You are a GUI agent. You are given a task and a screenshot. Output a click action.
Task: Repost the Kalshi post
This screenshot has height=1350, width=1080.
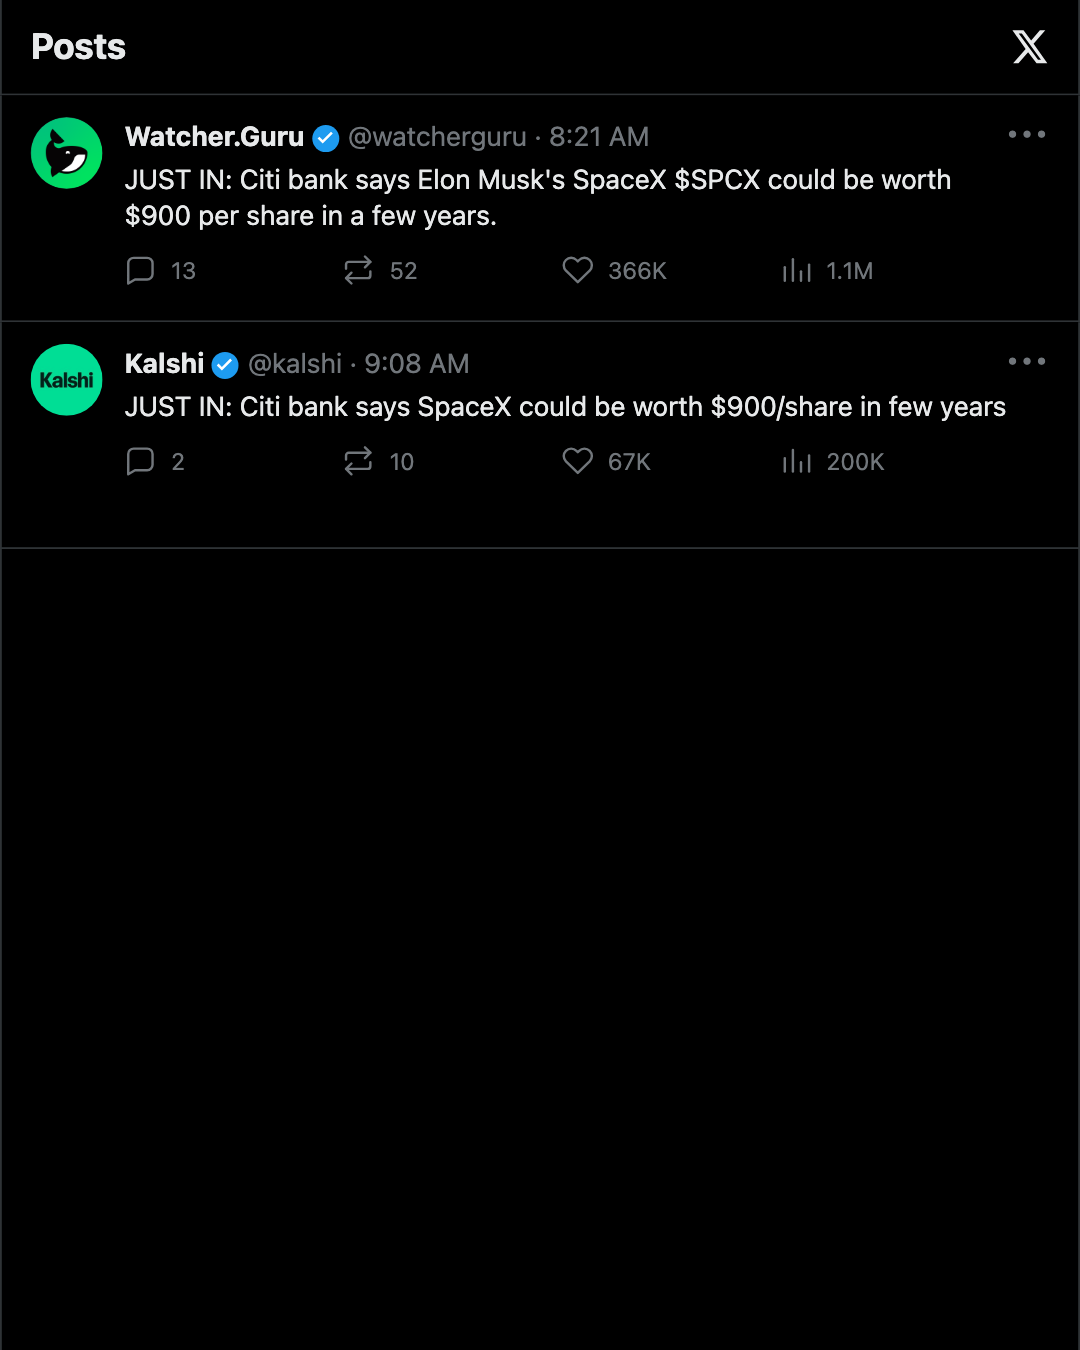[358, 461]
